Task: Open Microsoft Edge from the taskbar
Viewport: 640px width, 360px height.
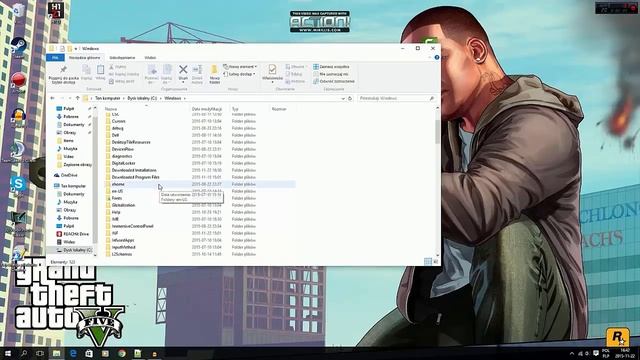Action: 73,353
